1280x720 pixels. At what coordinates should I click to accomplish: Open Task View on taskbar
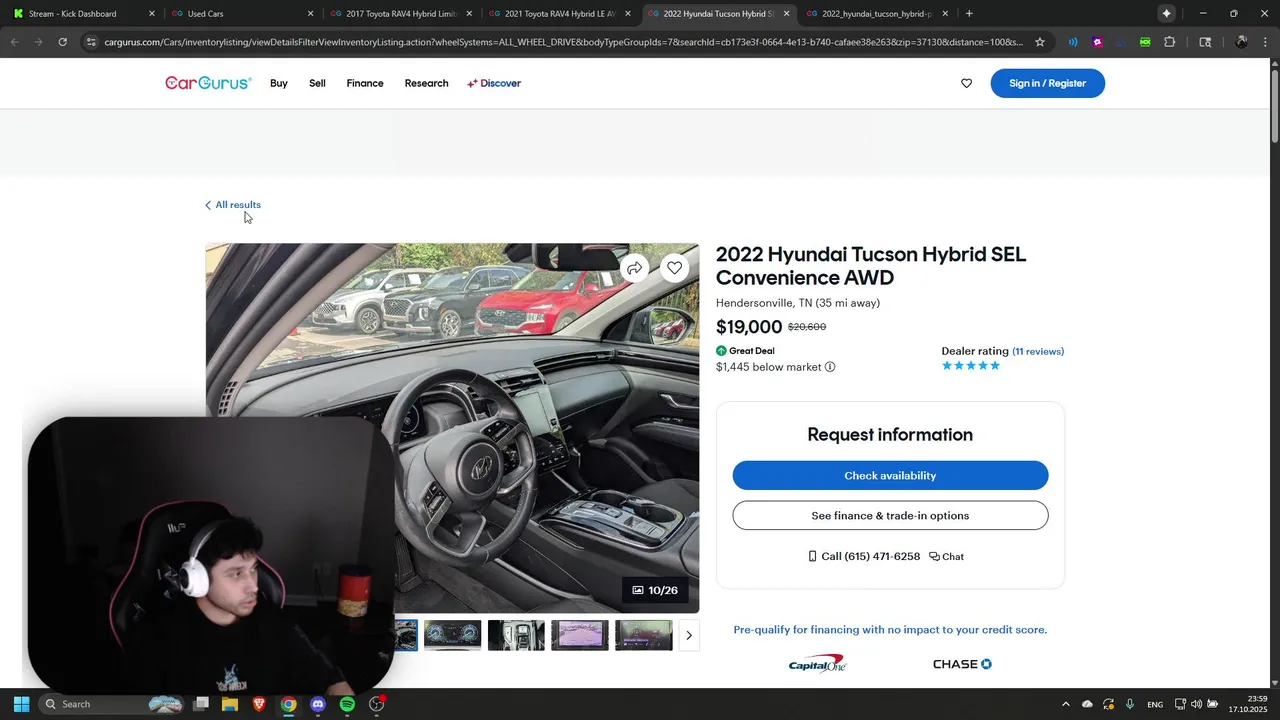coord(201,704)
